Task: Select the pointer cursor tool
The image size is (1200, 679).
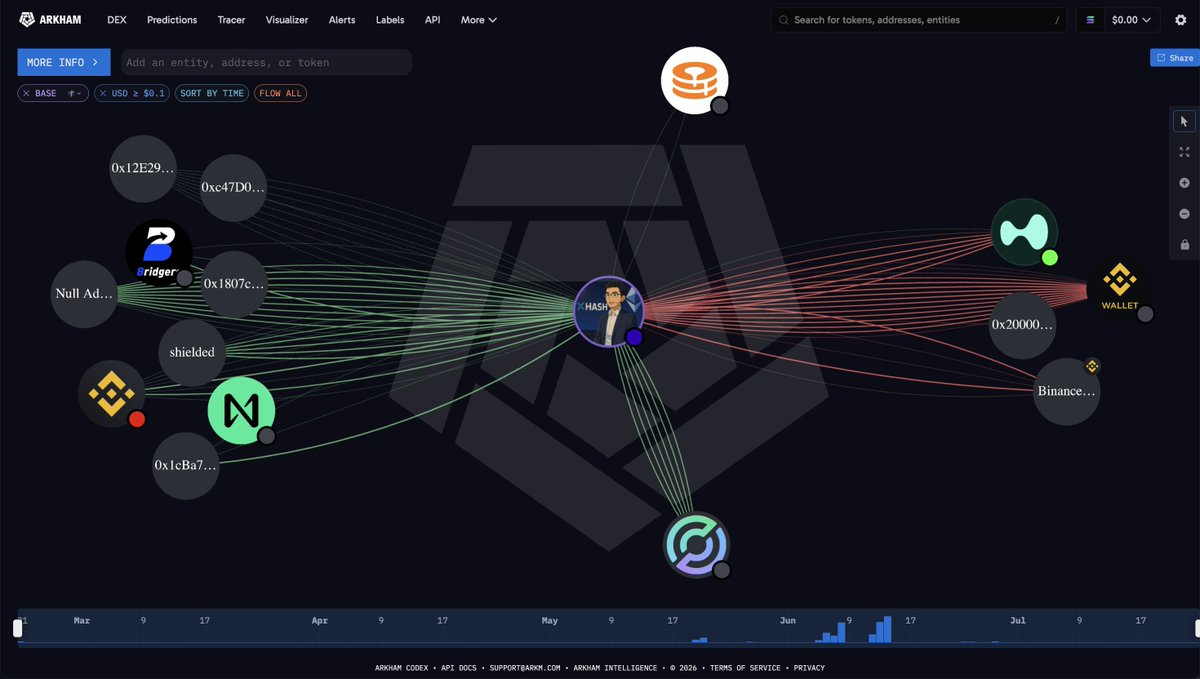Action: click(x=1184, y=121)
